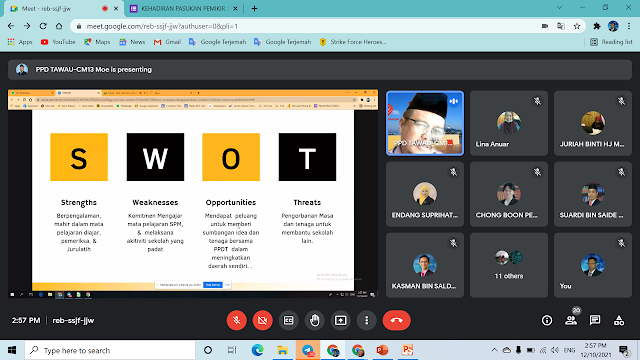640x360 pixels.
Task: Select SUARDI BIN SAIDE participant tile
Action: 593,194
